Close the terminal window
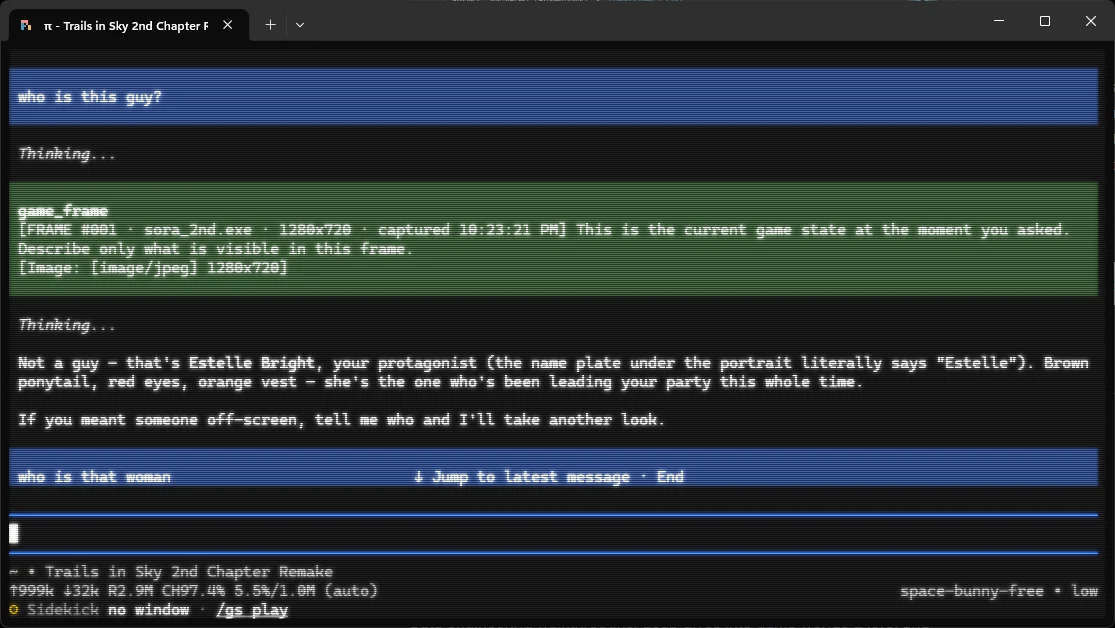Screen dimensions: 1115x628 coord(1091,21)
